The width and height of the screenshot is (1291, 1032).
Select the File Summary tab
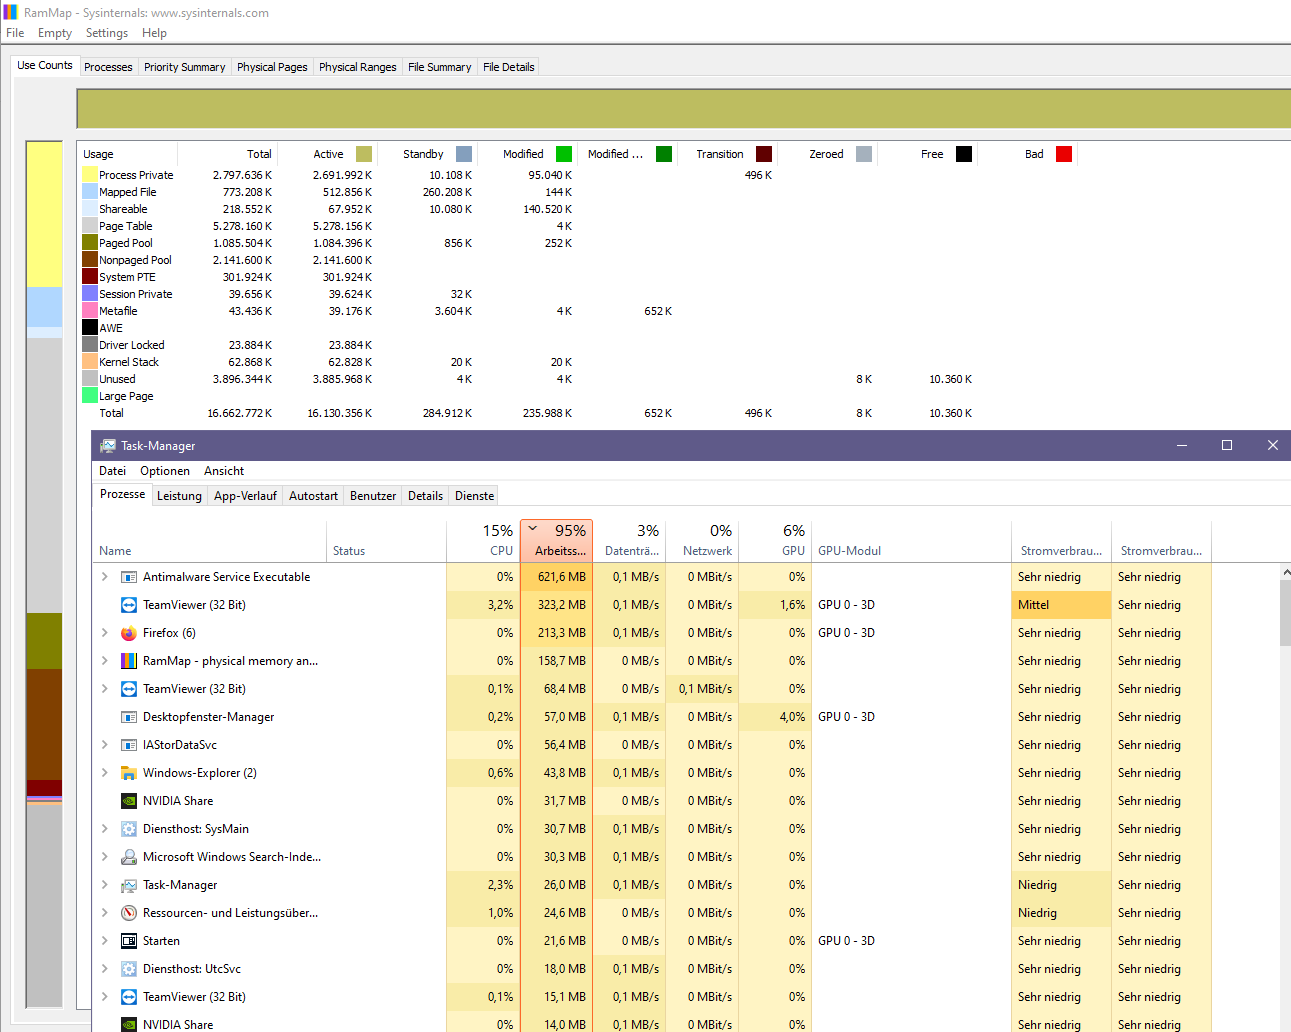(439, 67)
